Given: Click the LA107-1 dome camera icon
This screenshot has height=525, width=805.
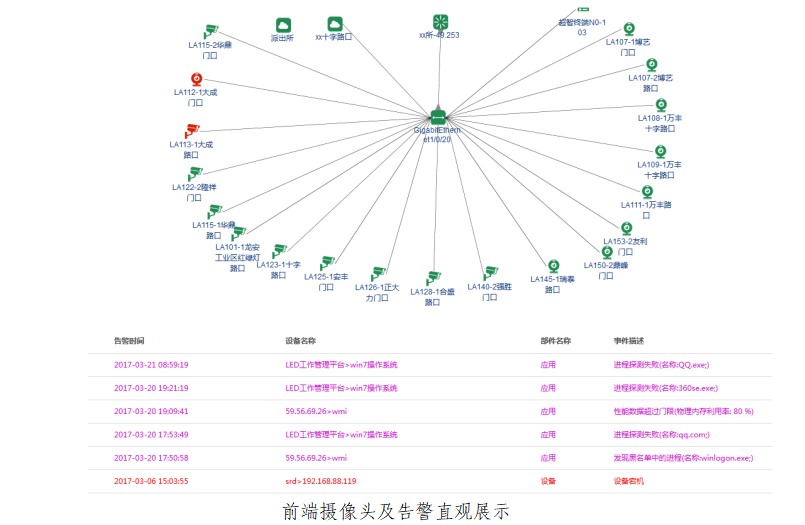Looking at the screenshot, I should point(629,29).
